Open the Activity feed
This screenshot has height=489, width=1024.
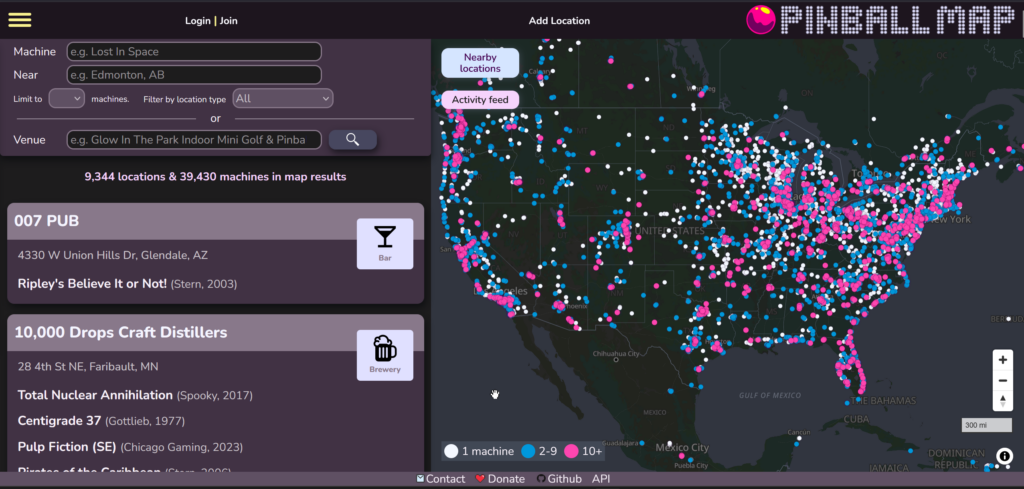(480, 100)
